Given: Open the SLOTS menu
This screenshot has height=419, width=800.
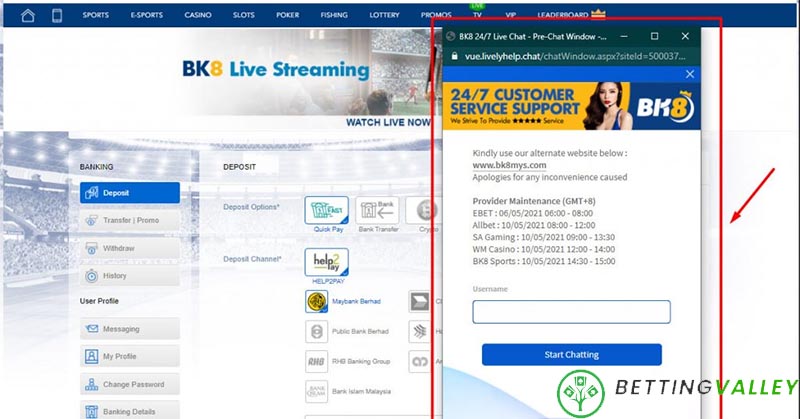Looking at the screenshot, I should (x=243, y=15).
